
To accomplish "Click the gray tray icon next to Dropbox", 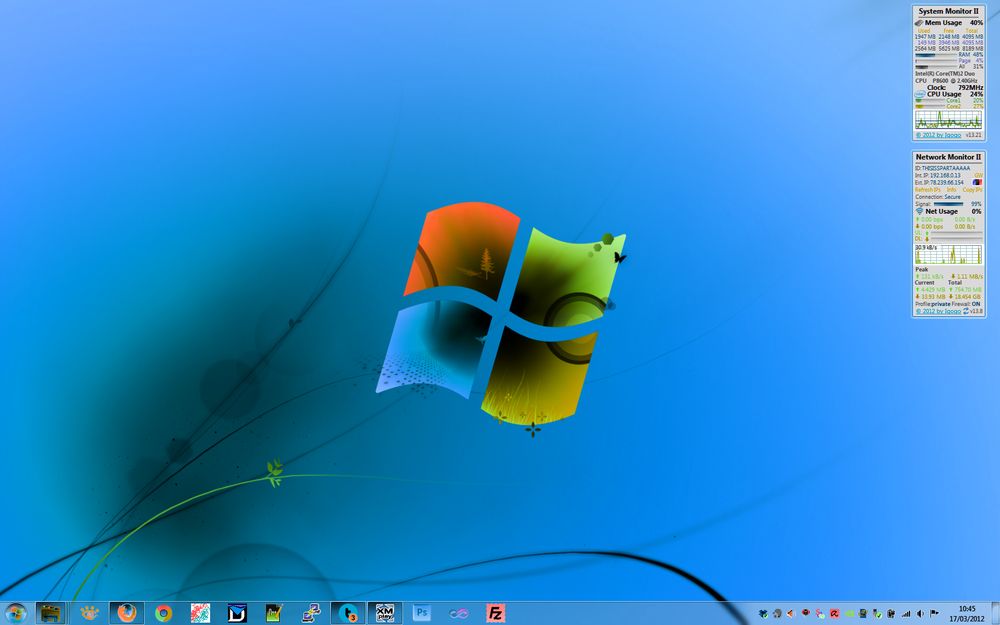I will click(777, 614).
